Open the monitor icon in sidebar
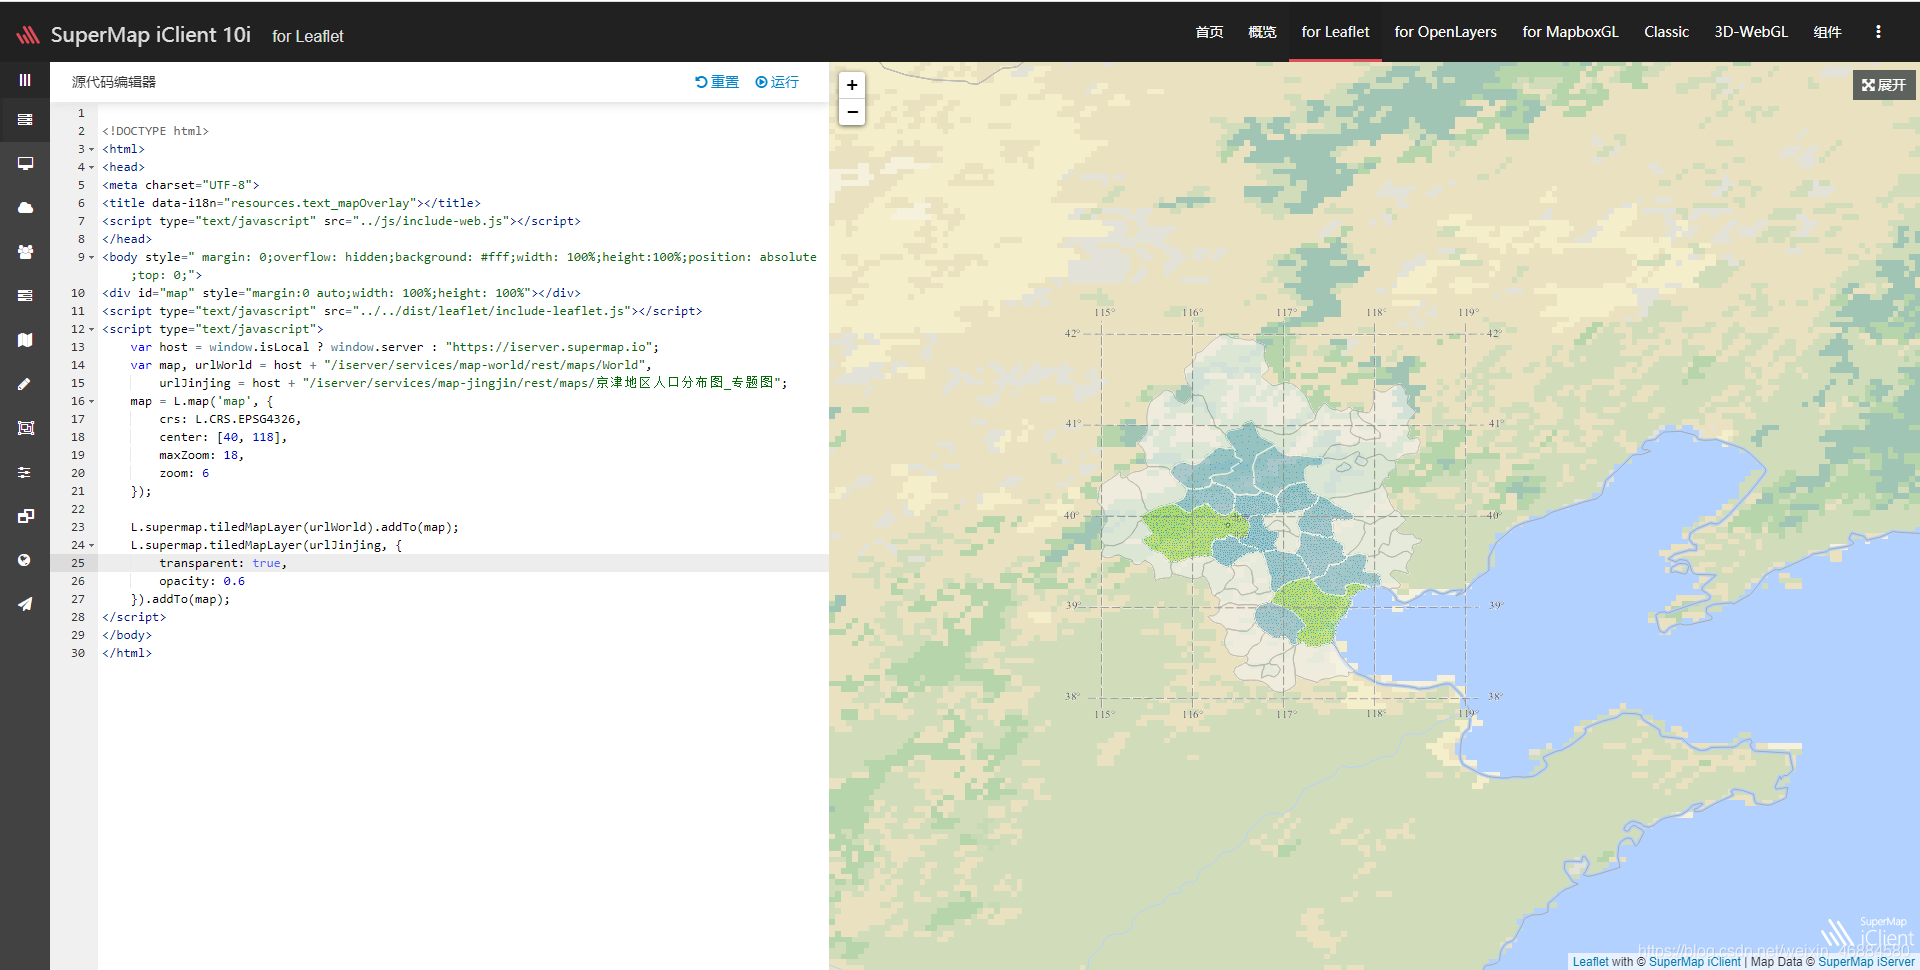Screen dimensions: 1920x970 pos(25,163)
